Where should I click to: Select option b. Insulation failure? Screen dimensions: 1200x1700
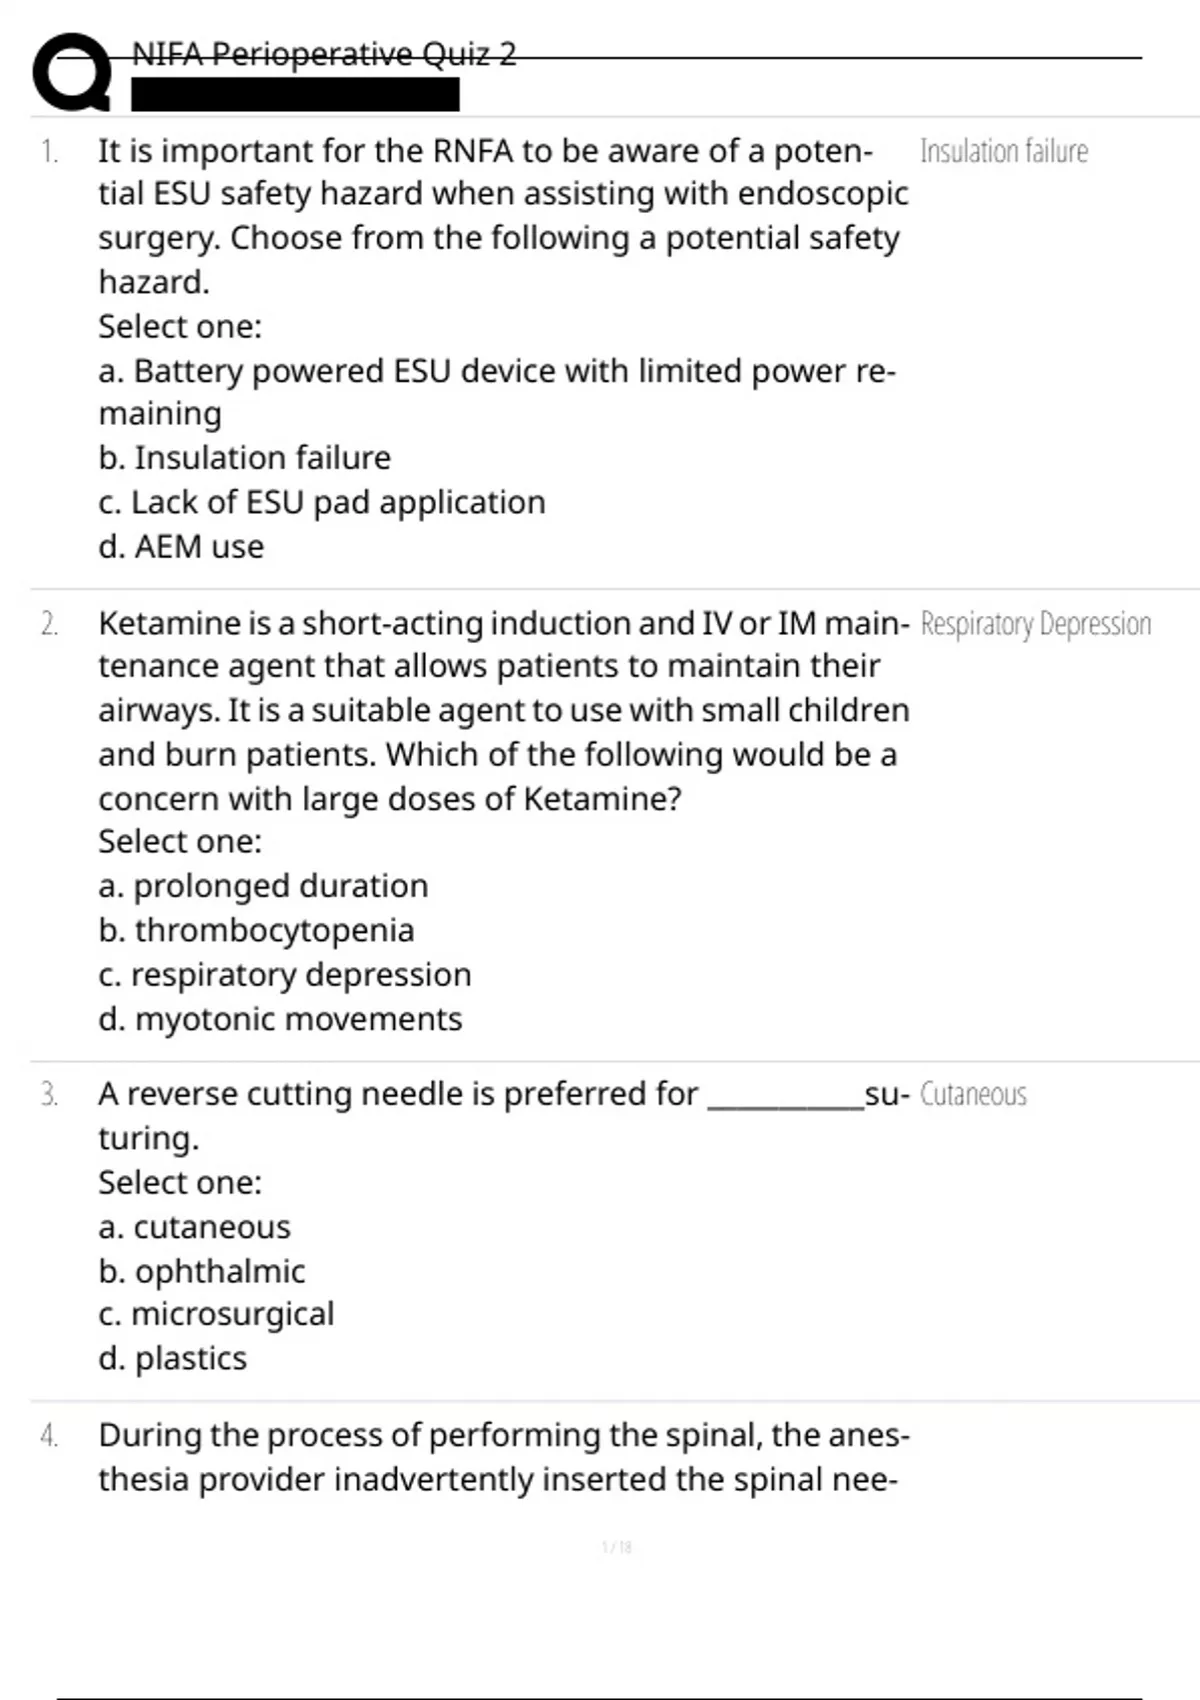(245, 458)
